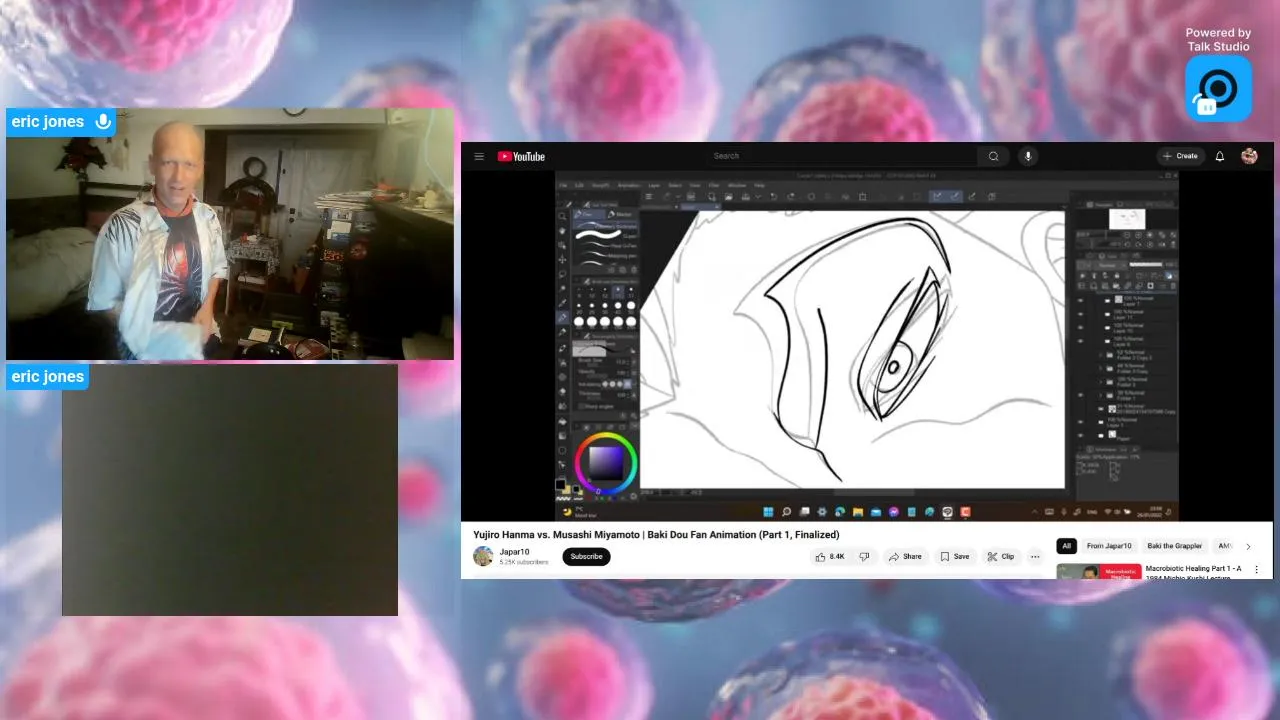The height and width of the screenshot is (720, 1280).
Task: Go to YouTube home via logo
Action: click(521, 156)
